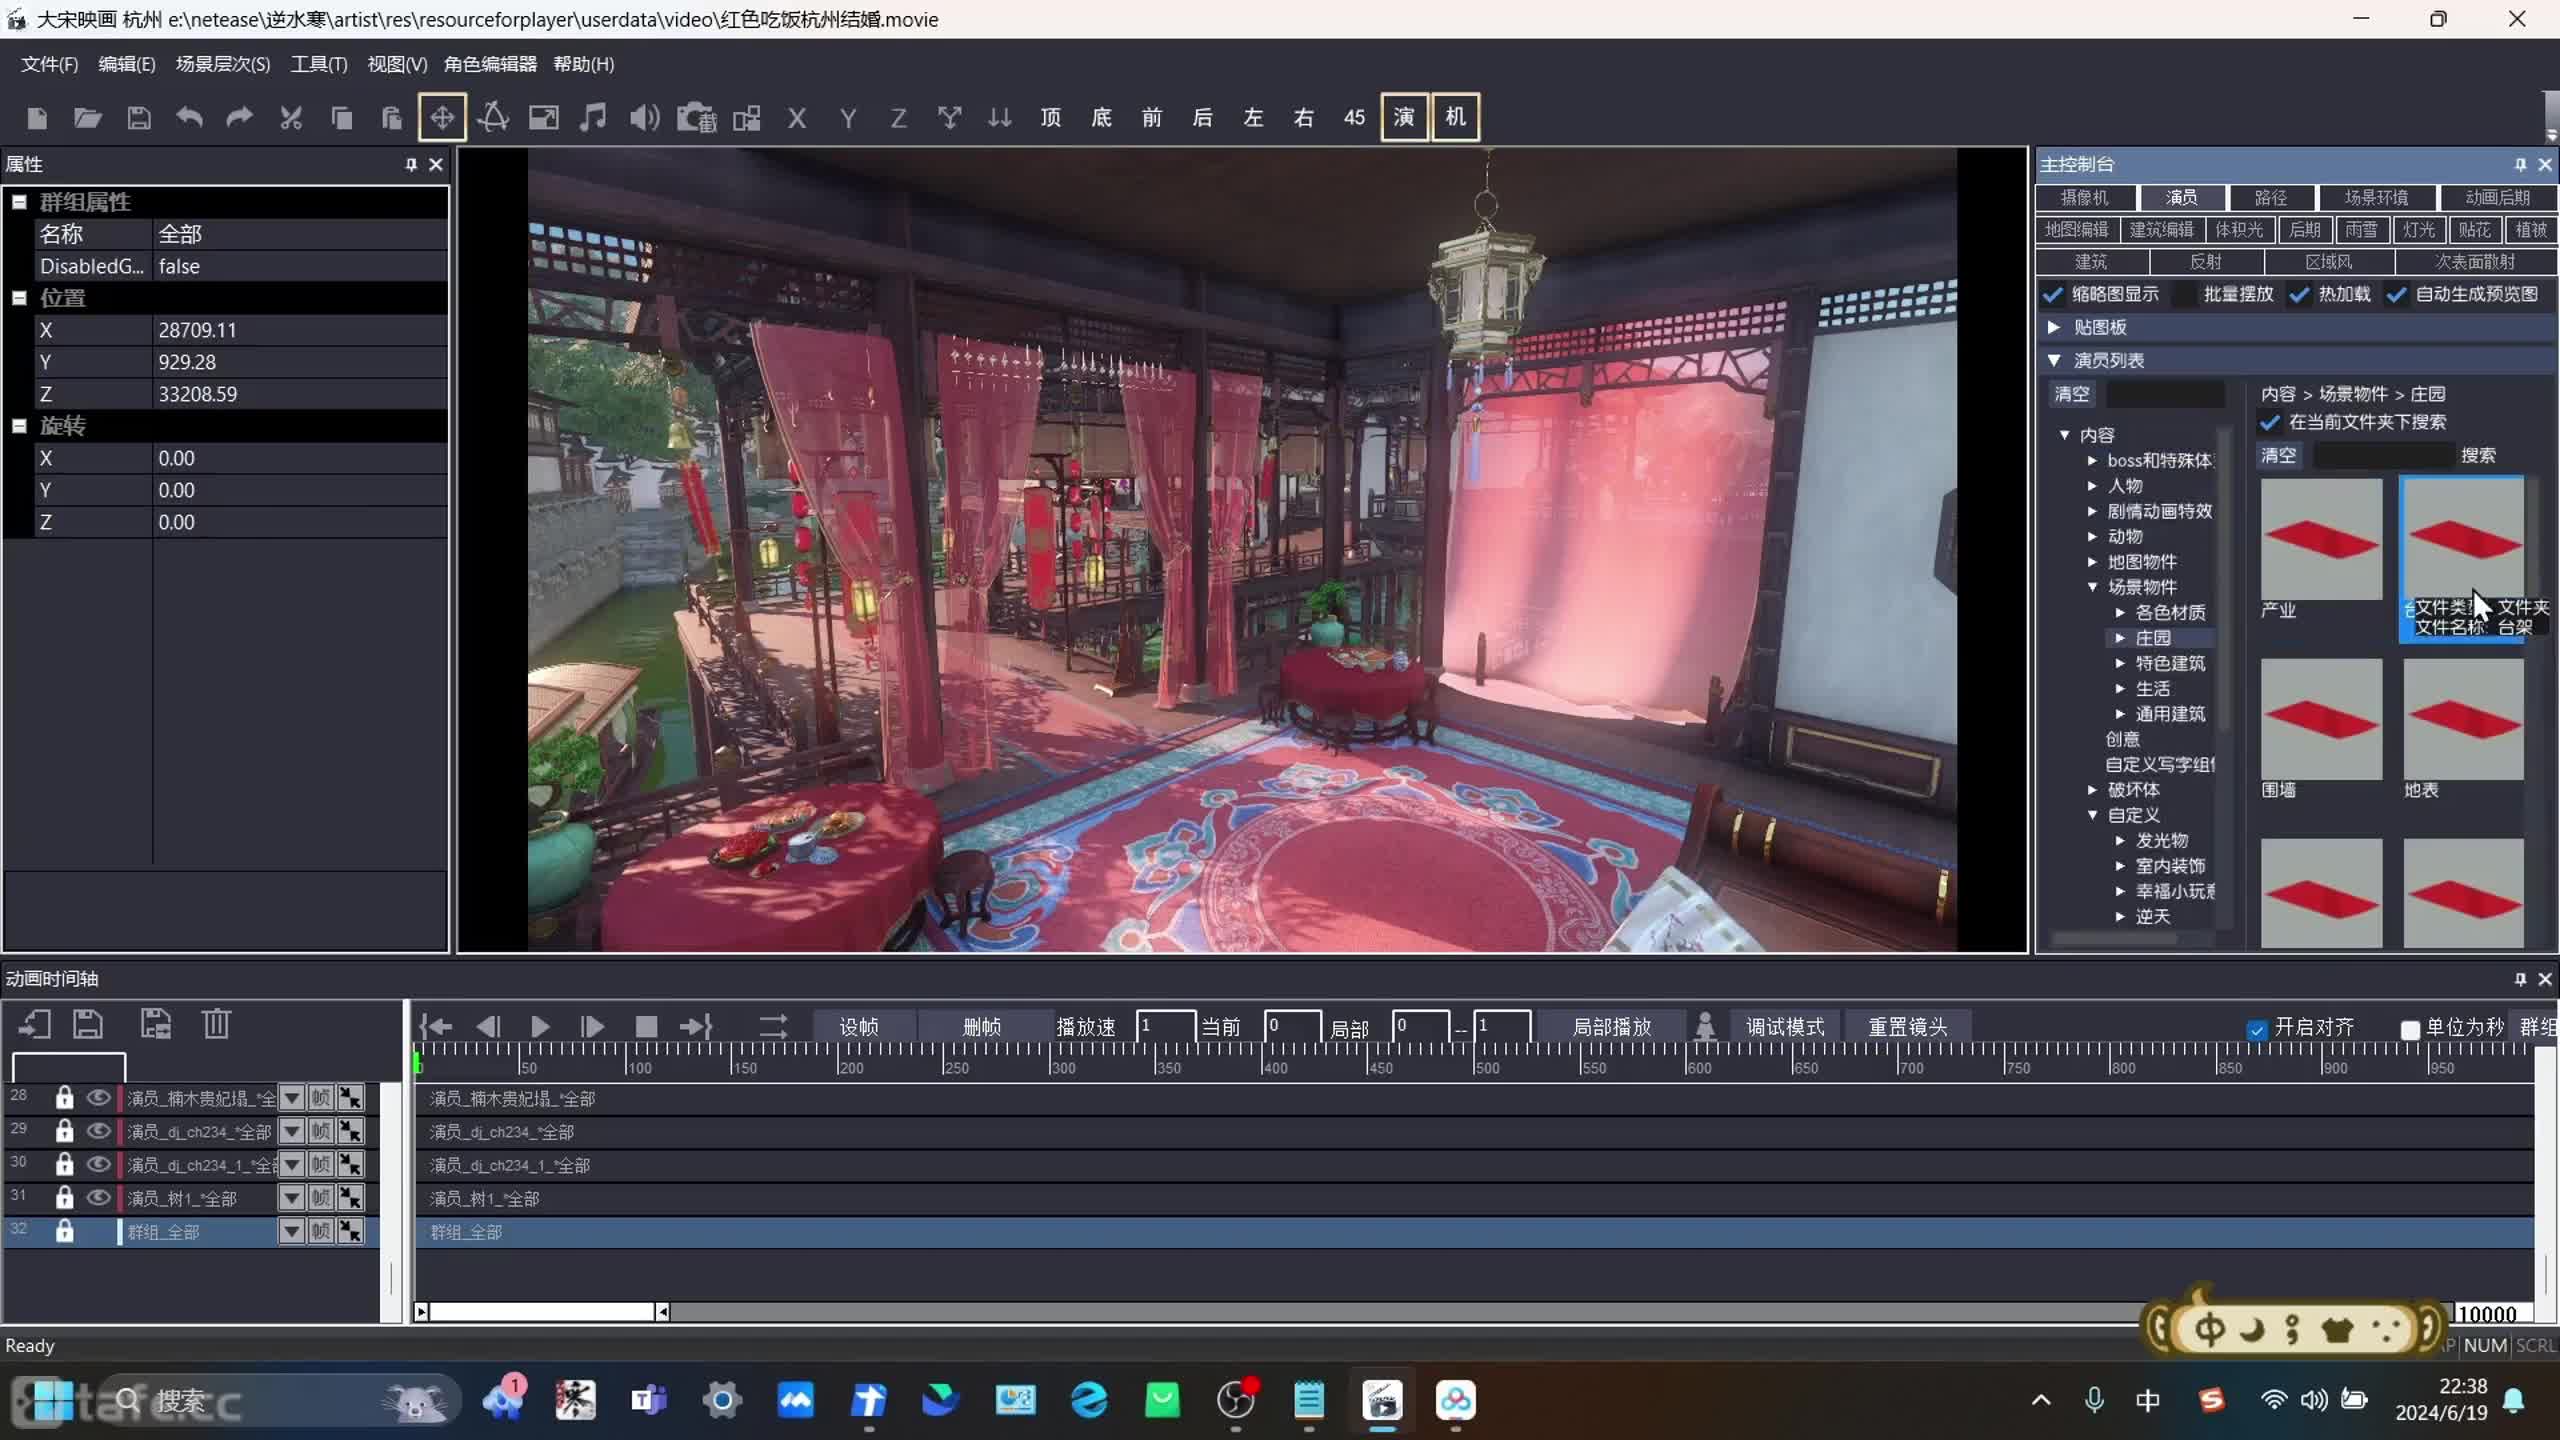Enable 单位为秒 checkbox
Viewport: 2560px width, 1440px height.
[x=2410, y=1030]
